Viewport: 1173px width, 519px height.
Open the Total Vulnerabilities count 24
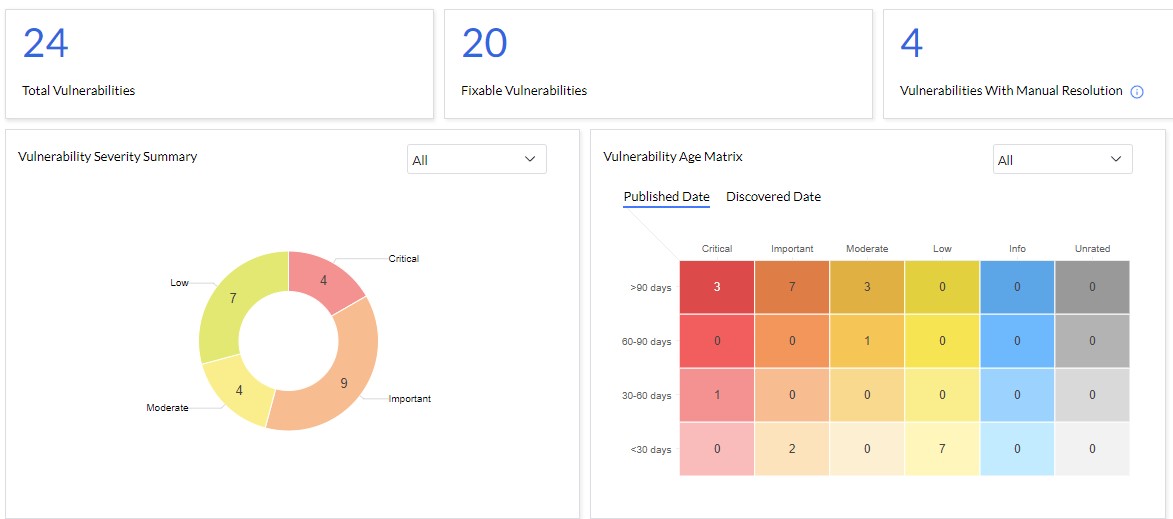[45, 44]
